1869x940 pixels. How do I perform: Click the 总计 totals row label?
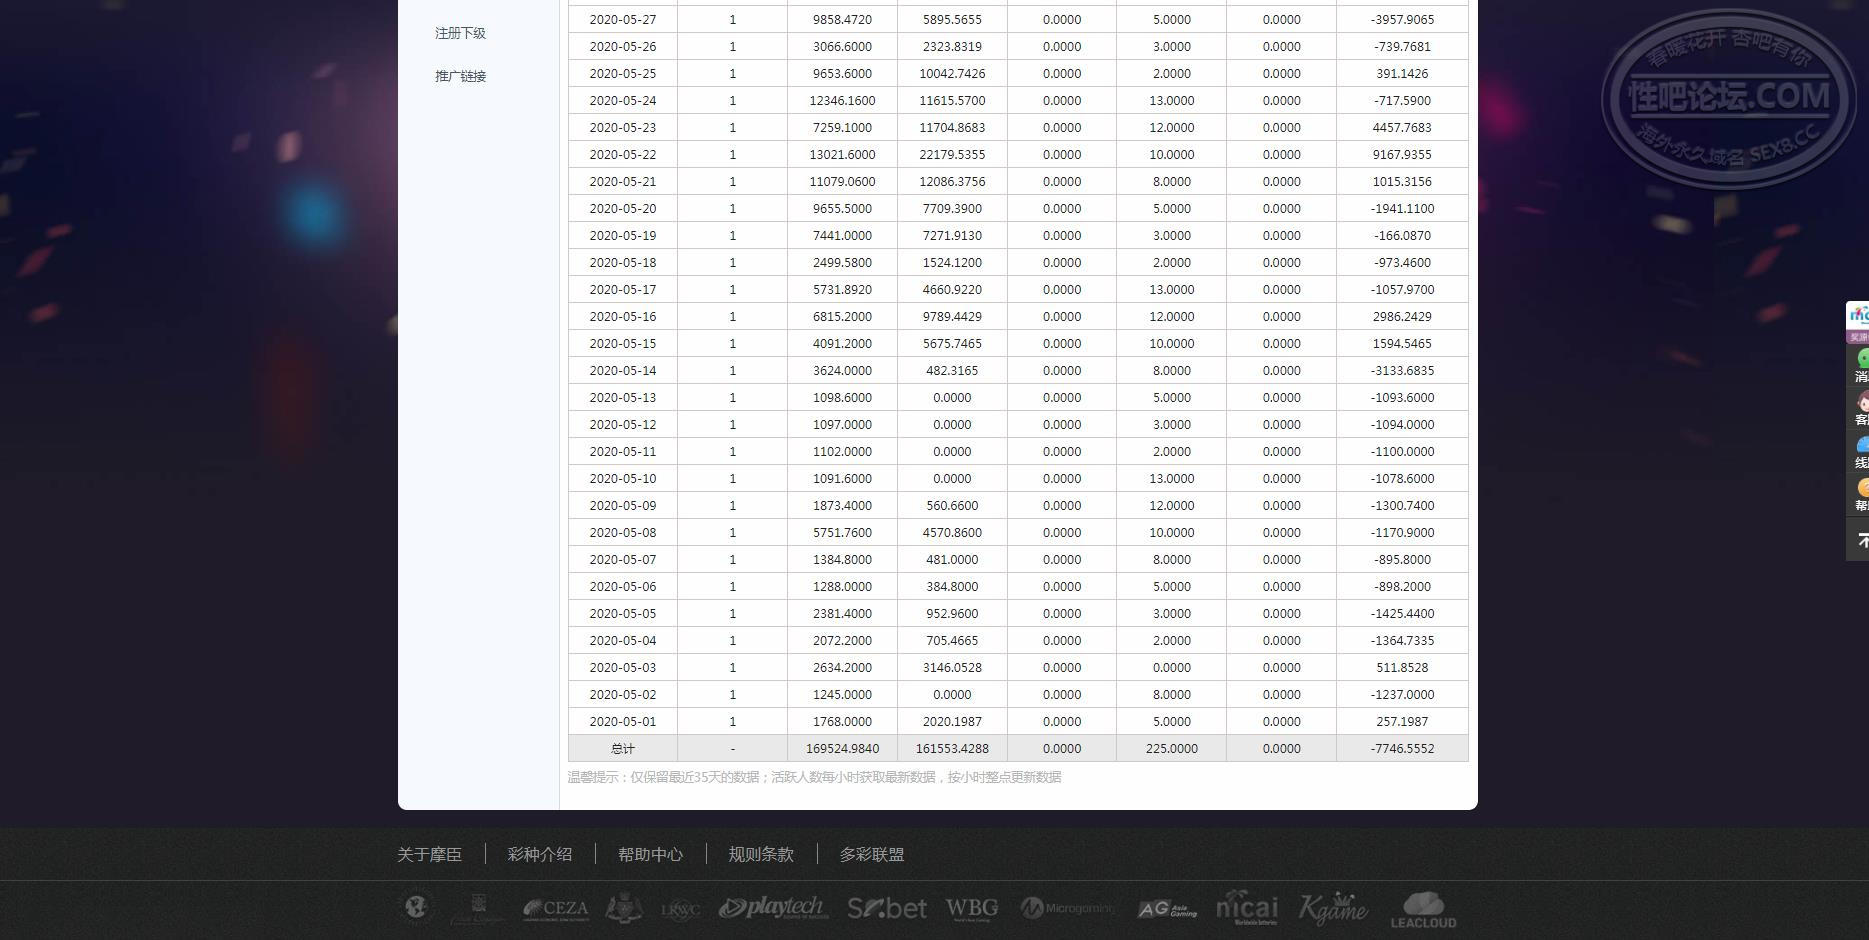(623, 748)
